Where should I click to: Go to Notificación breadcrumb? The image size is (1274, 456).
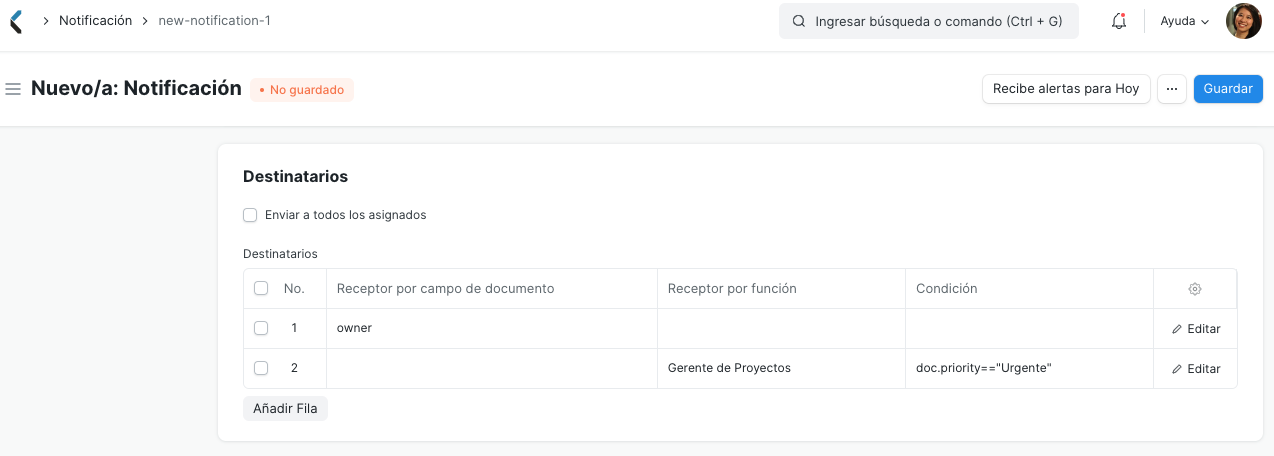[x=95, y=21]
